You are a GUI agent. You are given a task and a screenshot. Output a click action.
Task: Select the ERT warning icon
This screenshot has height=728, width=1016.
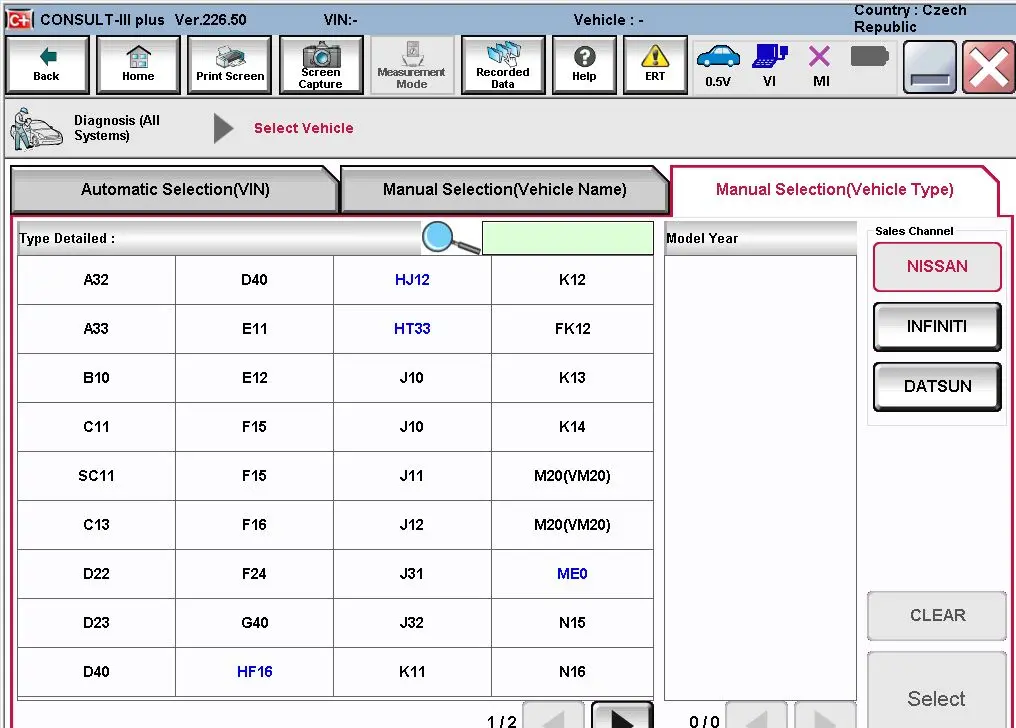pos(654,64)
